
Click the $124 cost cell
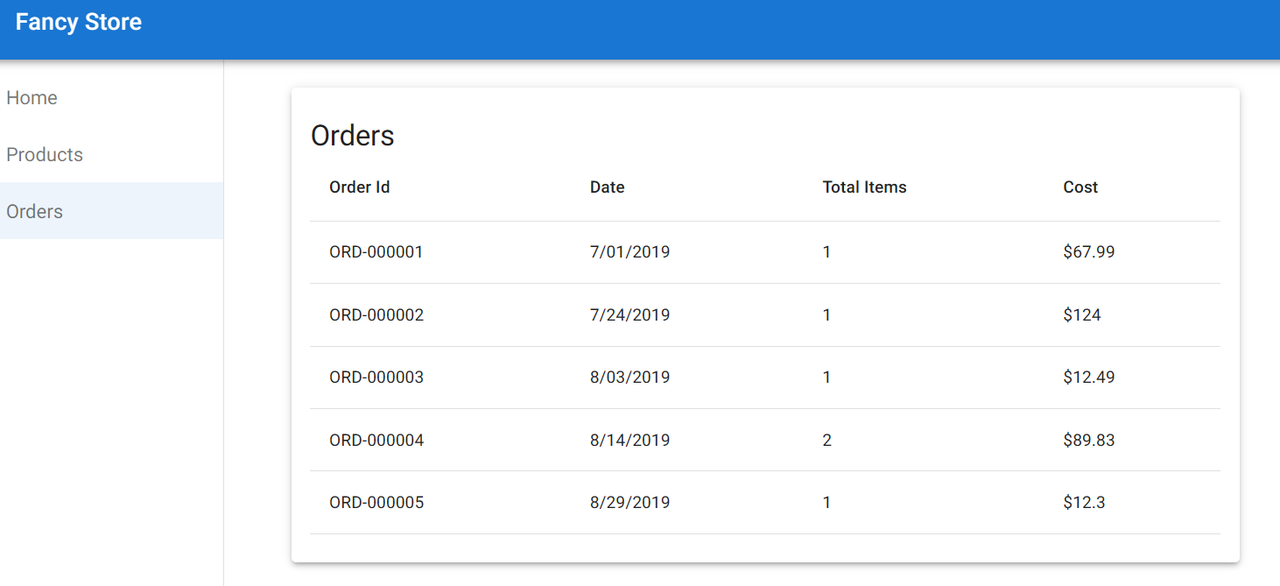point(1082,315)
